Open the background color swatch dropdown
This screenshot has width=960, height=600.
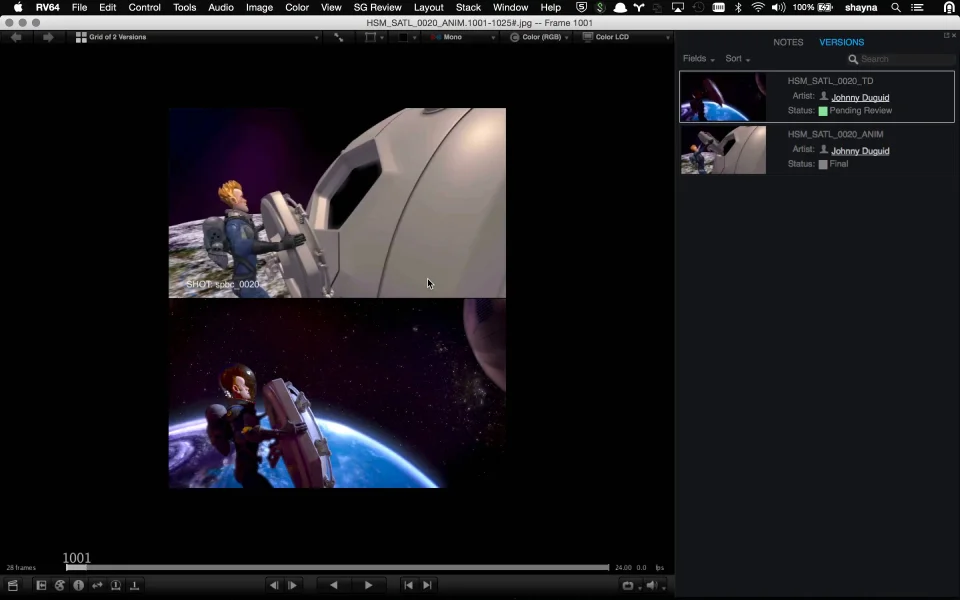tap(407, 37)
